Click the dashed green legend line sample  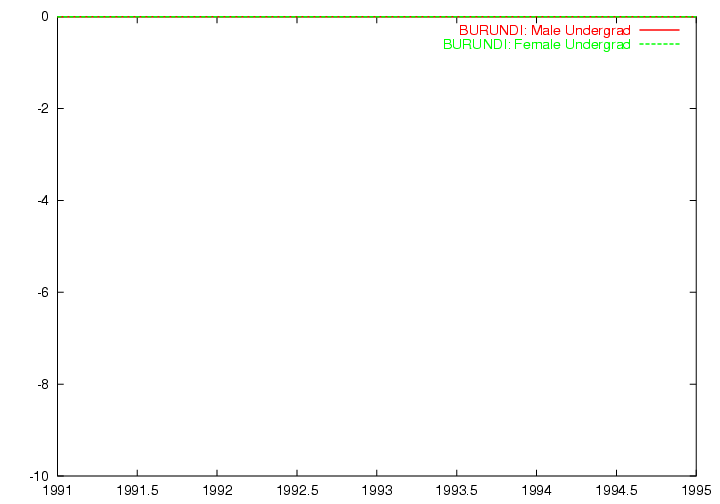pos(659,45)
